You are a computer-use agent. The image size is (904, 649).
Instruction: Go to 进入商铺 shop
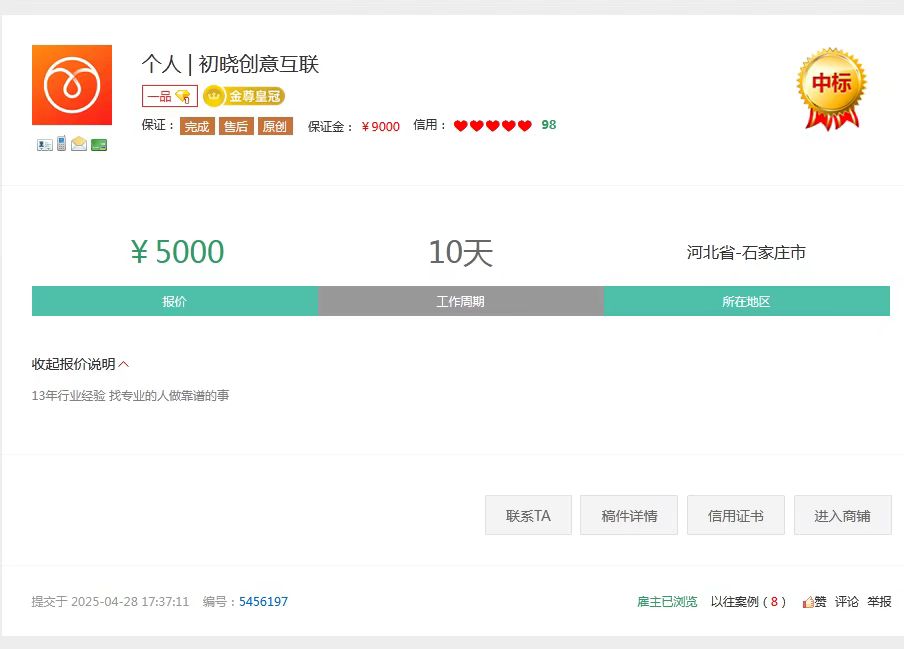(842, 515)
